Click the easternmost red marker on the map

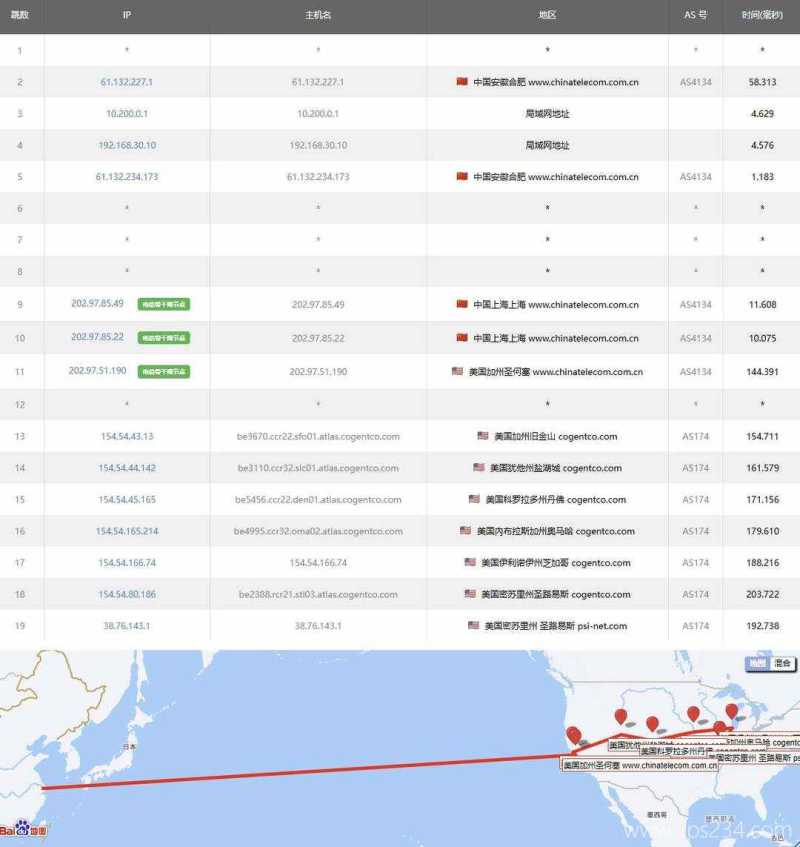[731, 711]
